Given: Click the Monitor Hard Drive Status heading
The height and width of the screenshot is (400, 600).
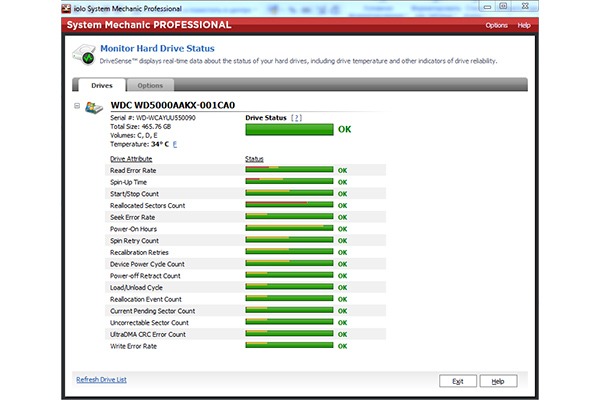Looking at the screenshot, I should [x=157, y=49].
